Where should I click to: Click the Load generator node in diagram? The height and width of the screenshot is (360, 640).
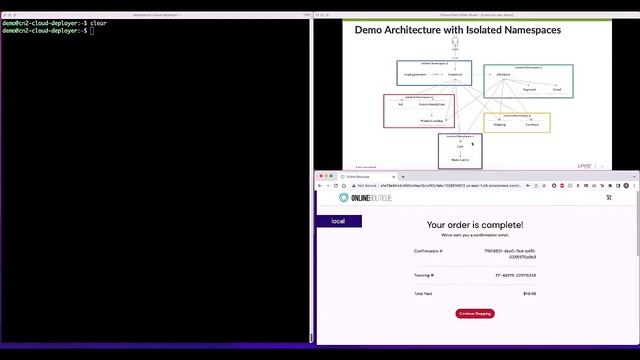tap(415, 75)
